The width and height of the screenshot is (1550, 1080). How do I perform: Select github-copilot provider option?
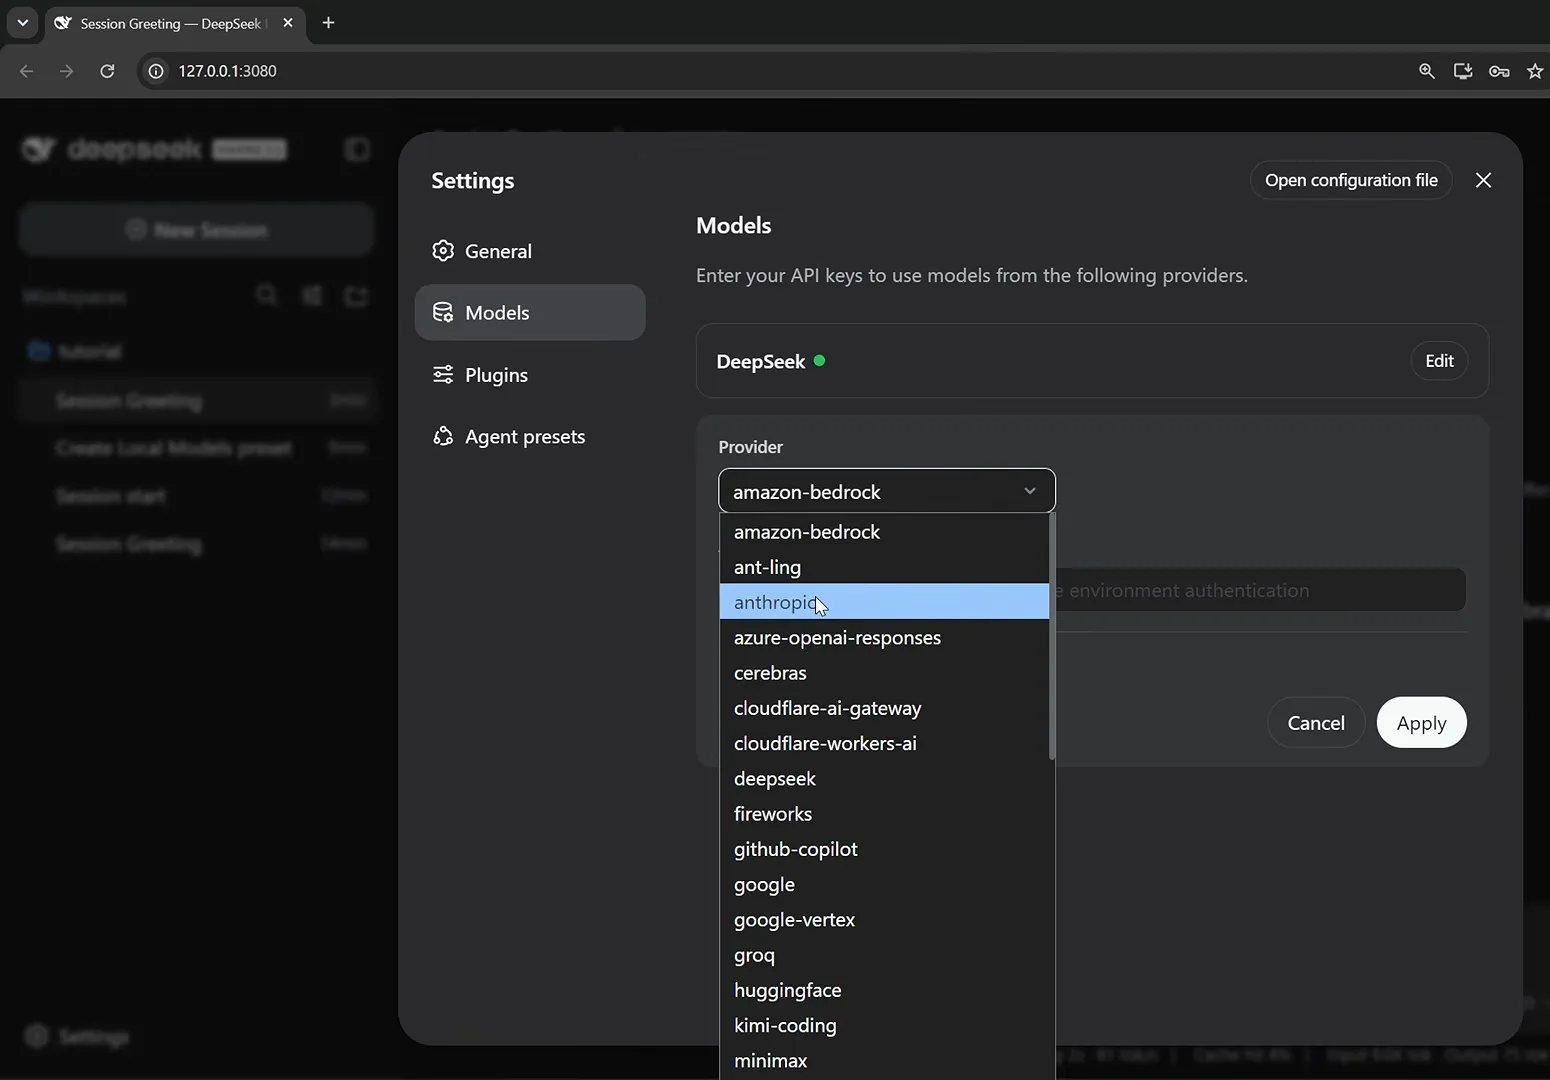(884, 849)
